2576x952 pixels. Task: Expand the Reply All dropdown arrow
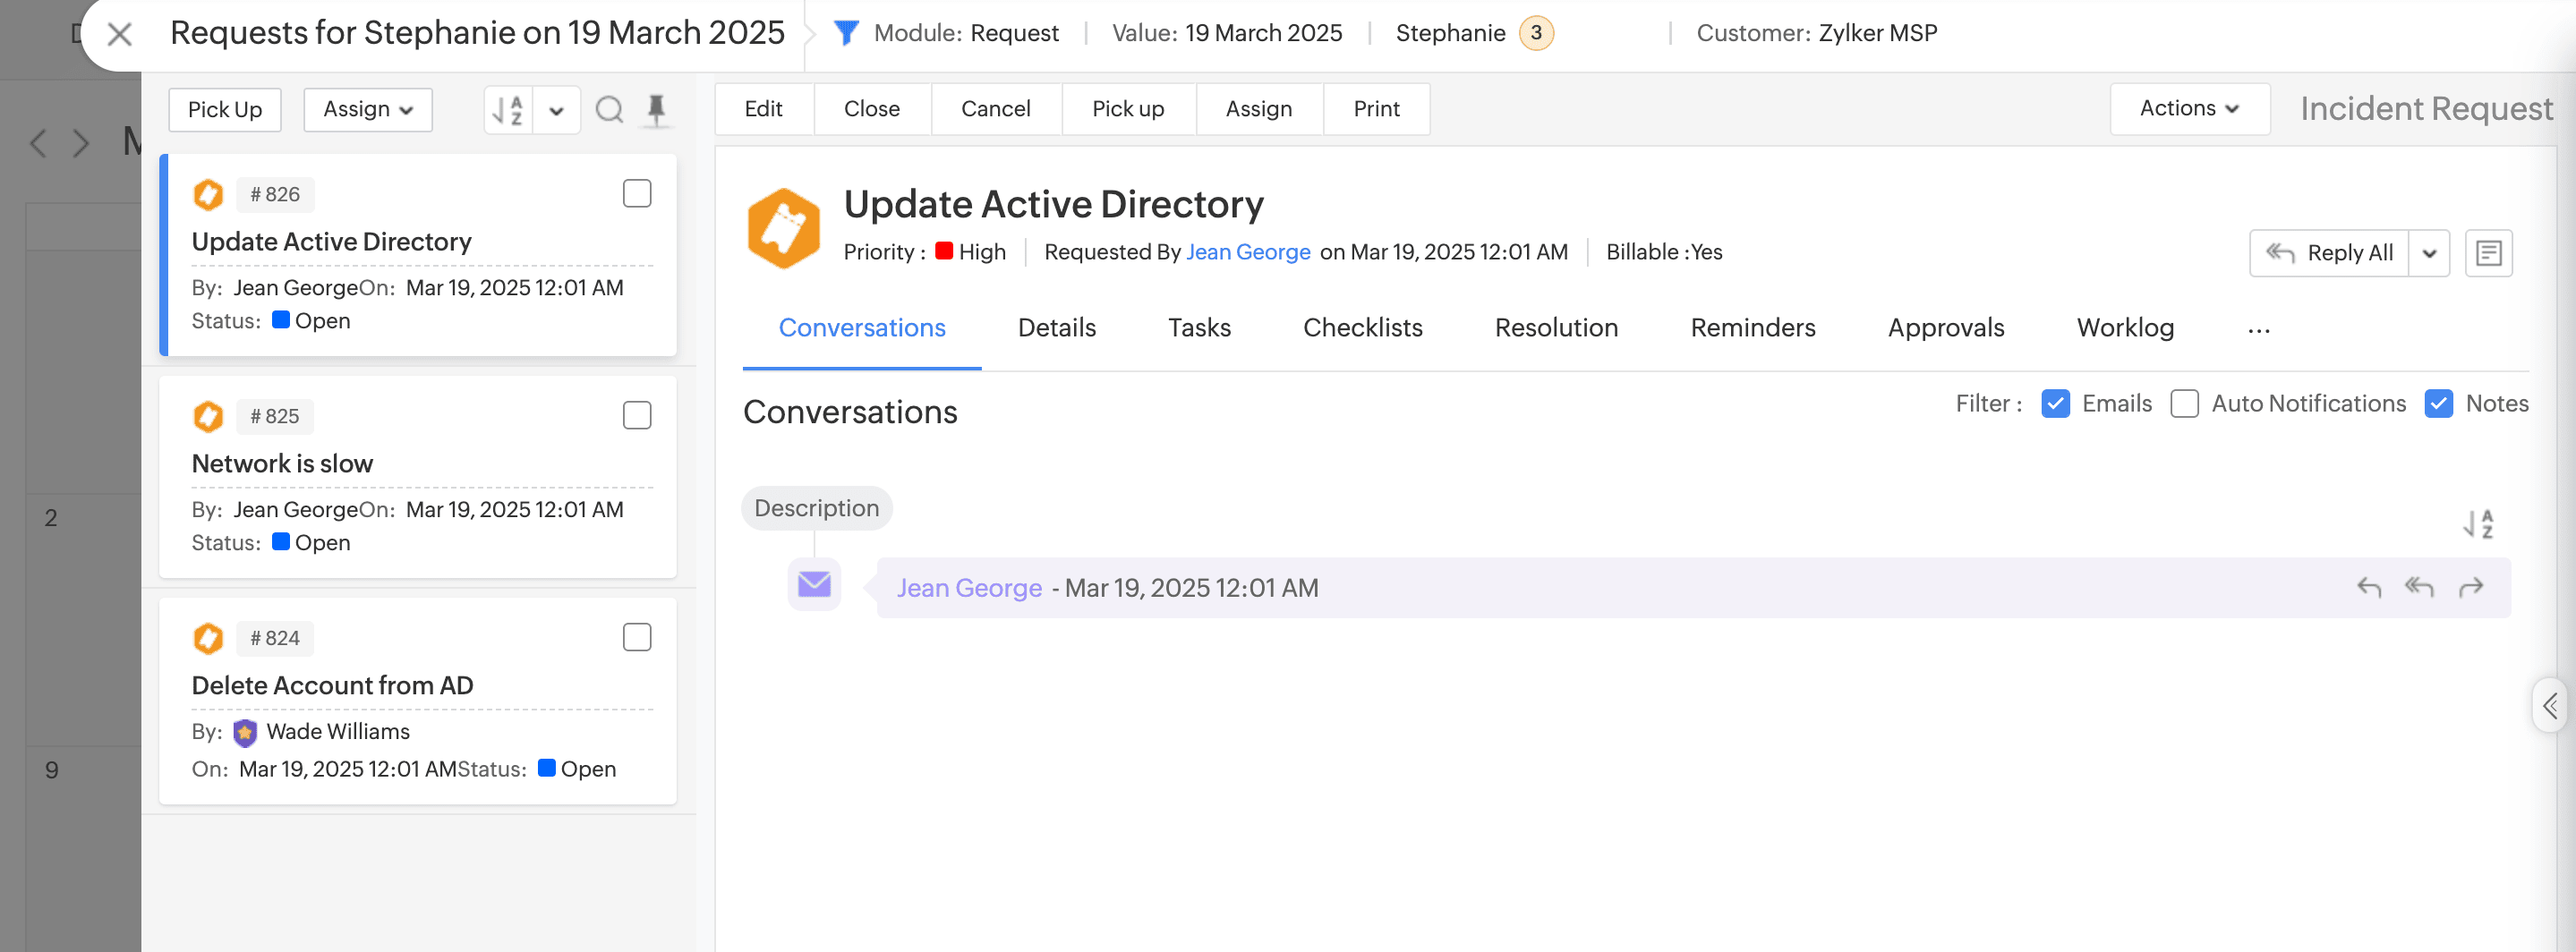[2429, 253]
